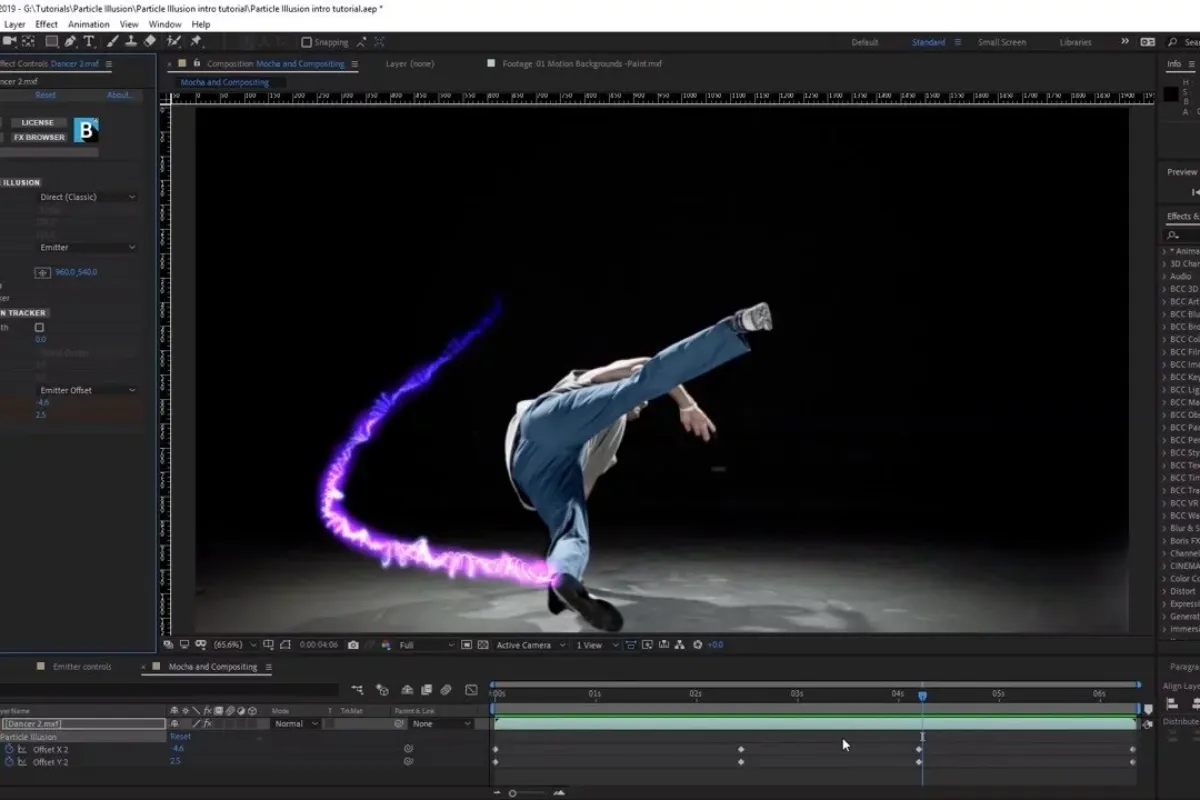Open the Emitter Offset dropdown
The width and height of the screenshot is (1200, 800).
87,390
